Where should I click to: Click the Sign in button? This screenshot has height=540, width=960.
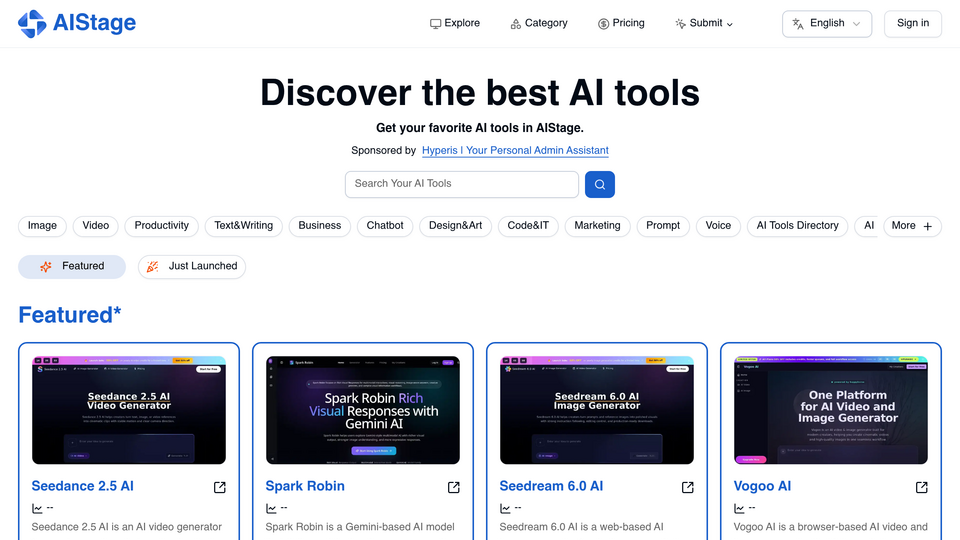click(x=913, y=24)
